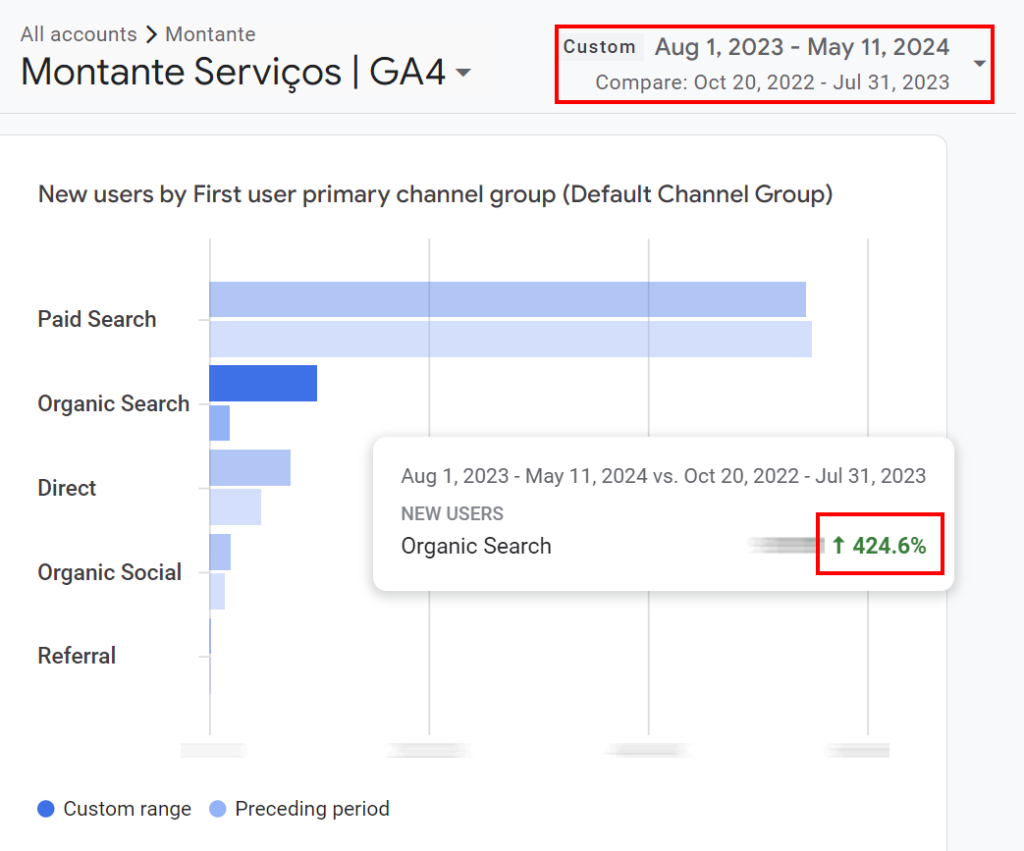Click the top Paid Search bar
Image resolution: width=1024 pixels, height=851 pixels.
tap(507, 299)
